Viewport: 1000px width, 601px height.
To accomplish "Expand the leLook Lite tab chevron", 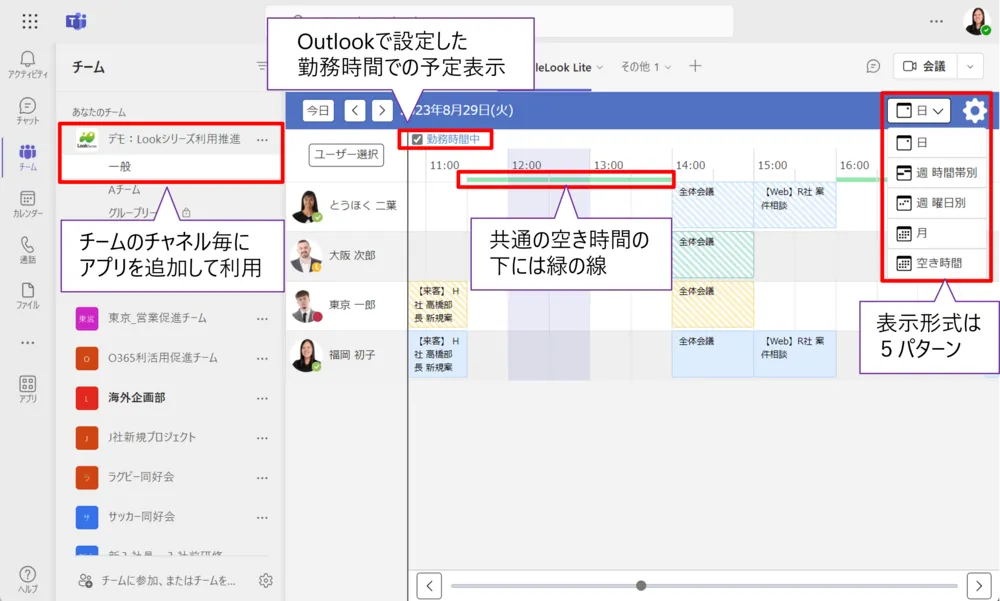I will (x=598, y=66).
